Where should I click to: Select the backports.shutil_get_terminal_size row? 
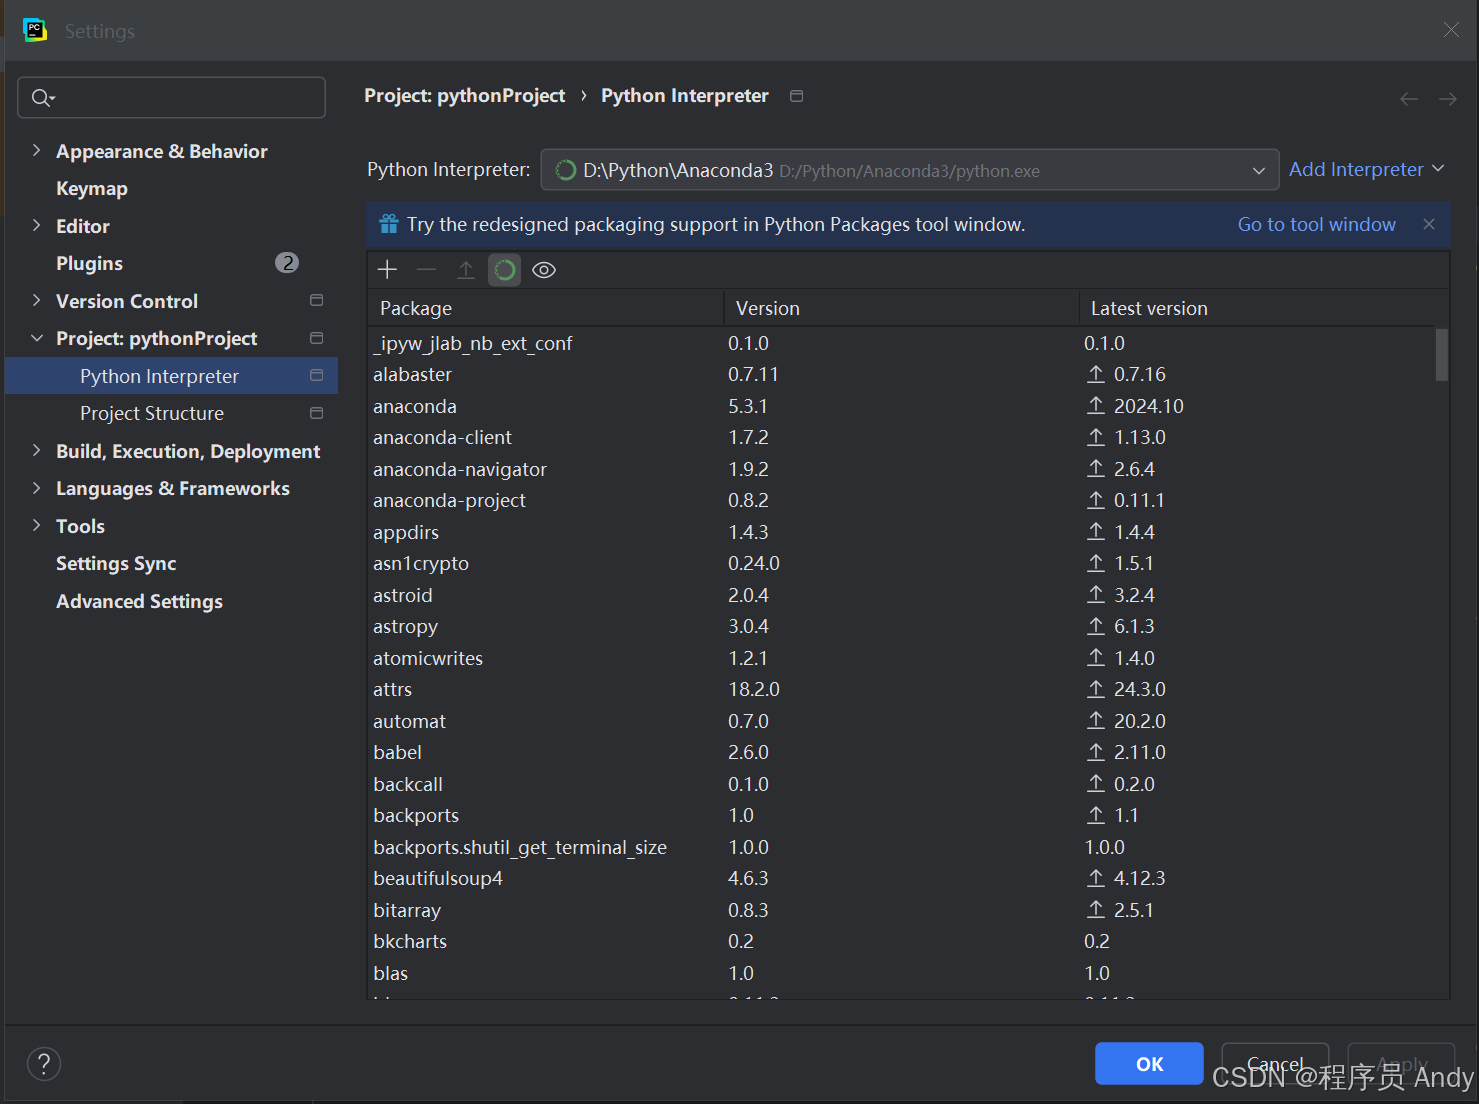point(901,847)
